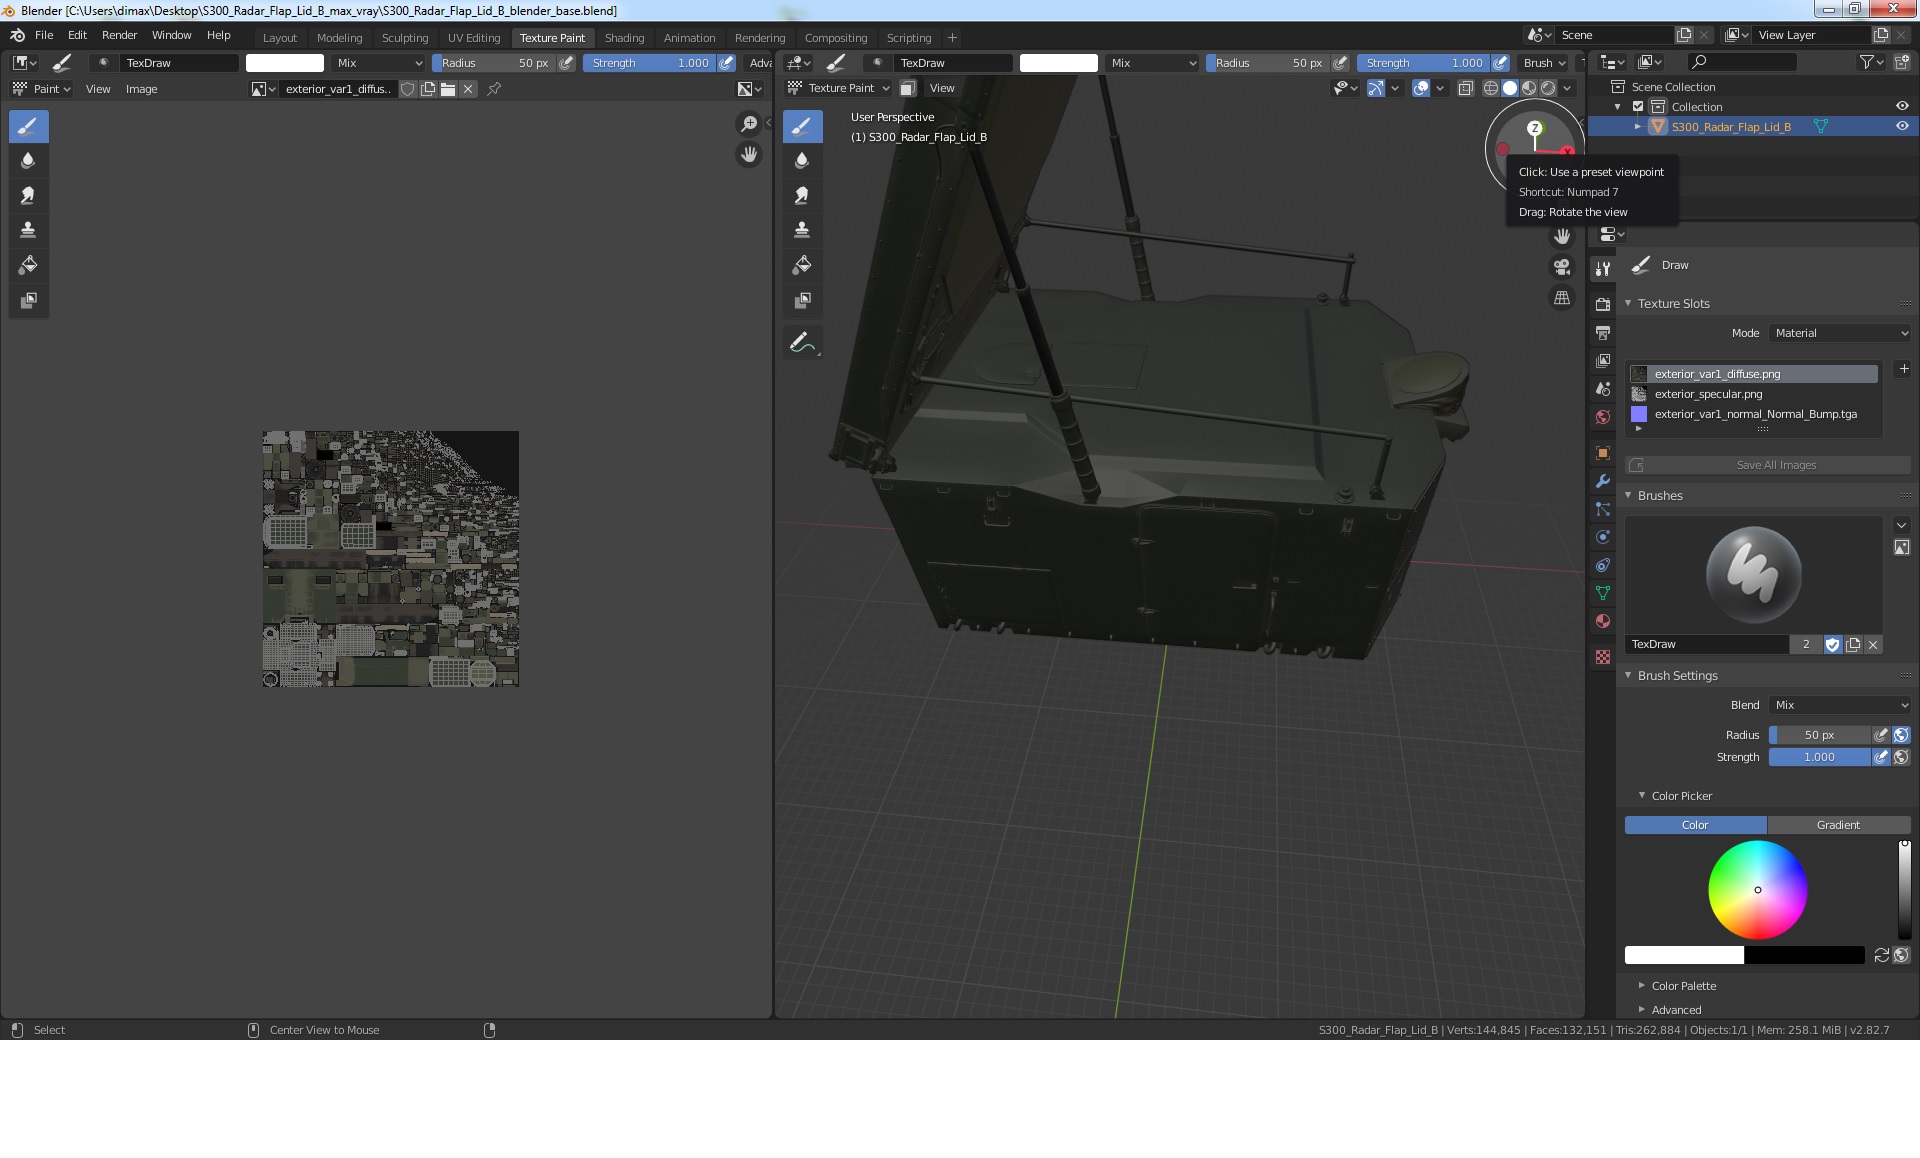Click pan hand icon in image editor

[x=748, y=154]
